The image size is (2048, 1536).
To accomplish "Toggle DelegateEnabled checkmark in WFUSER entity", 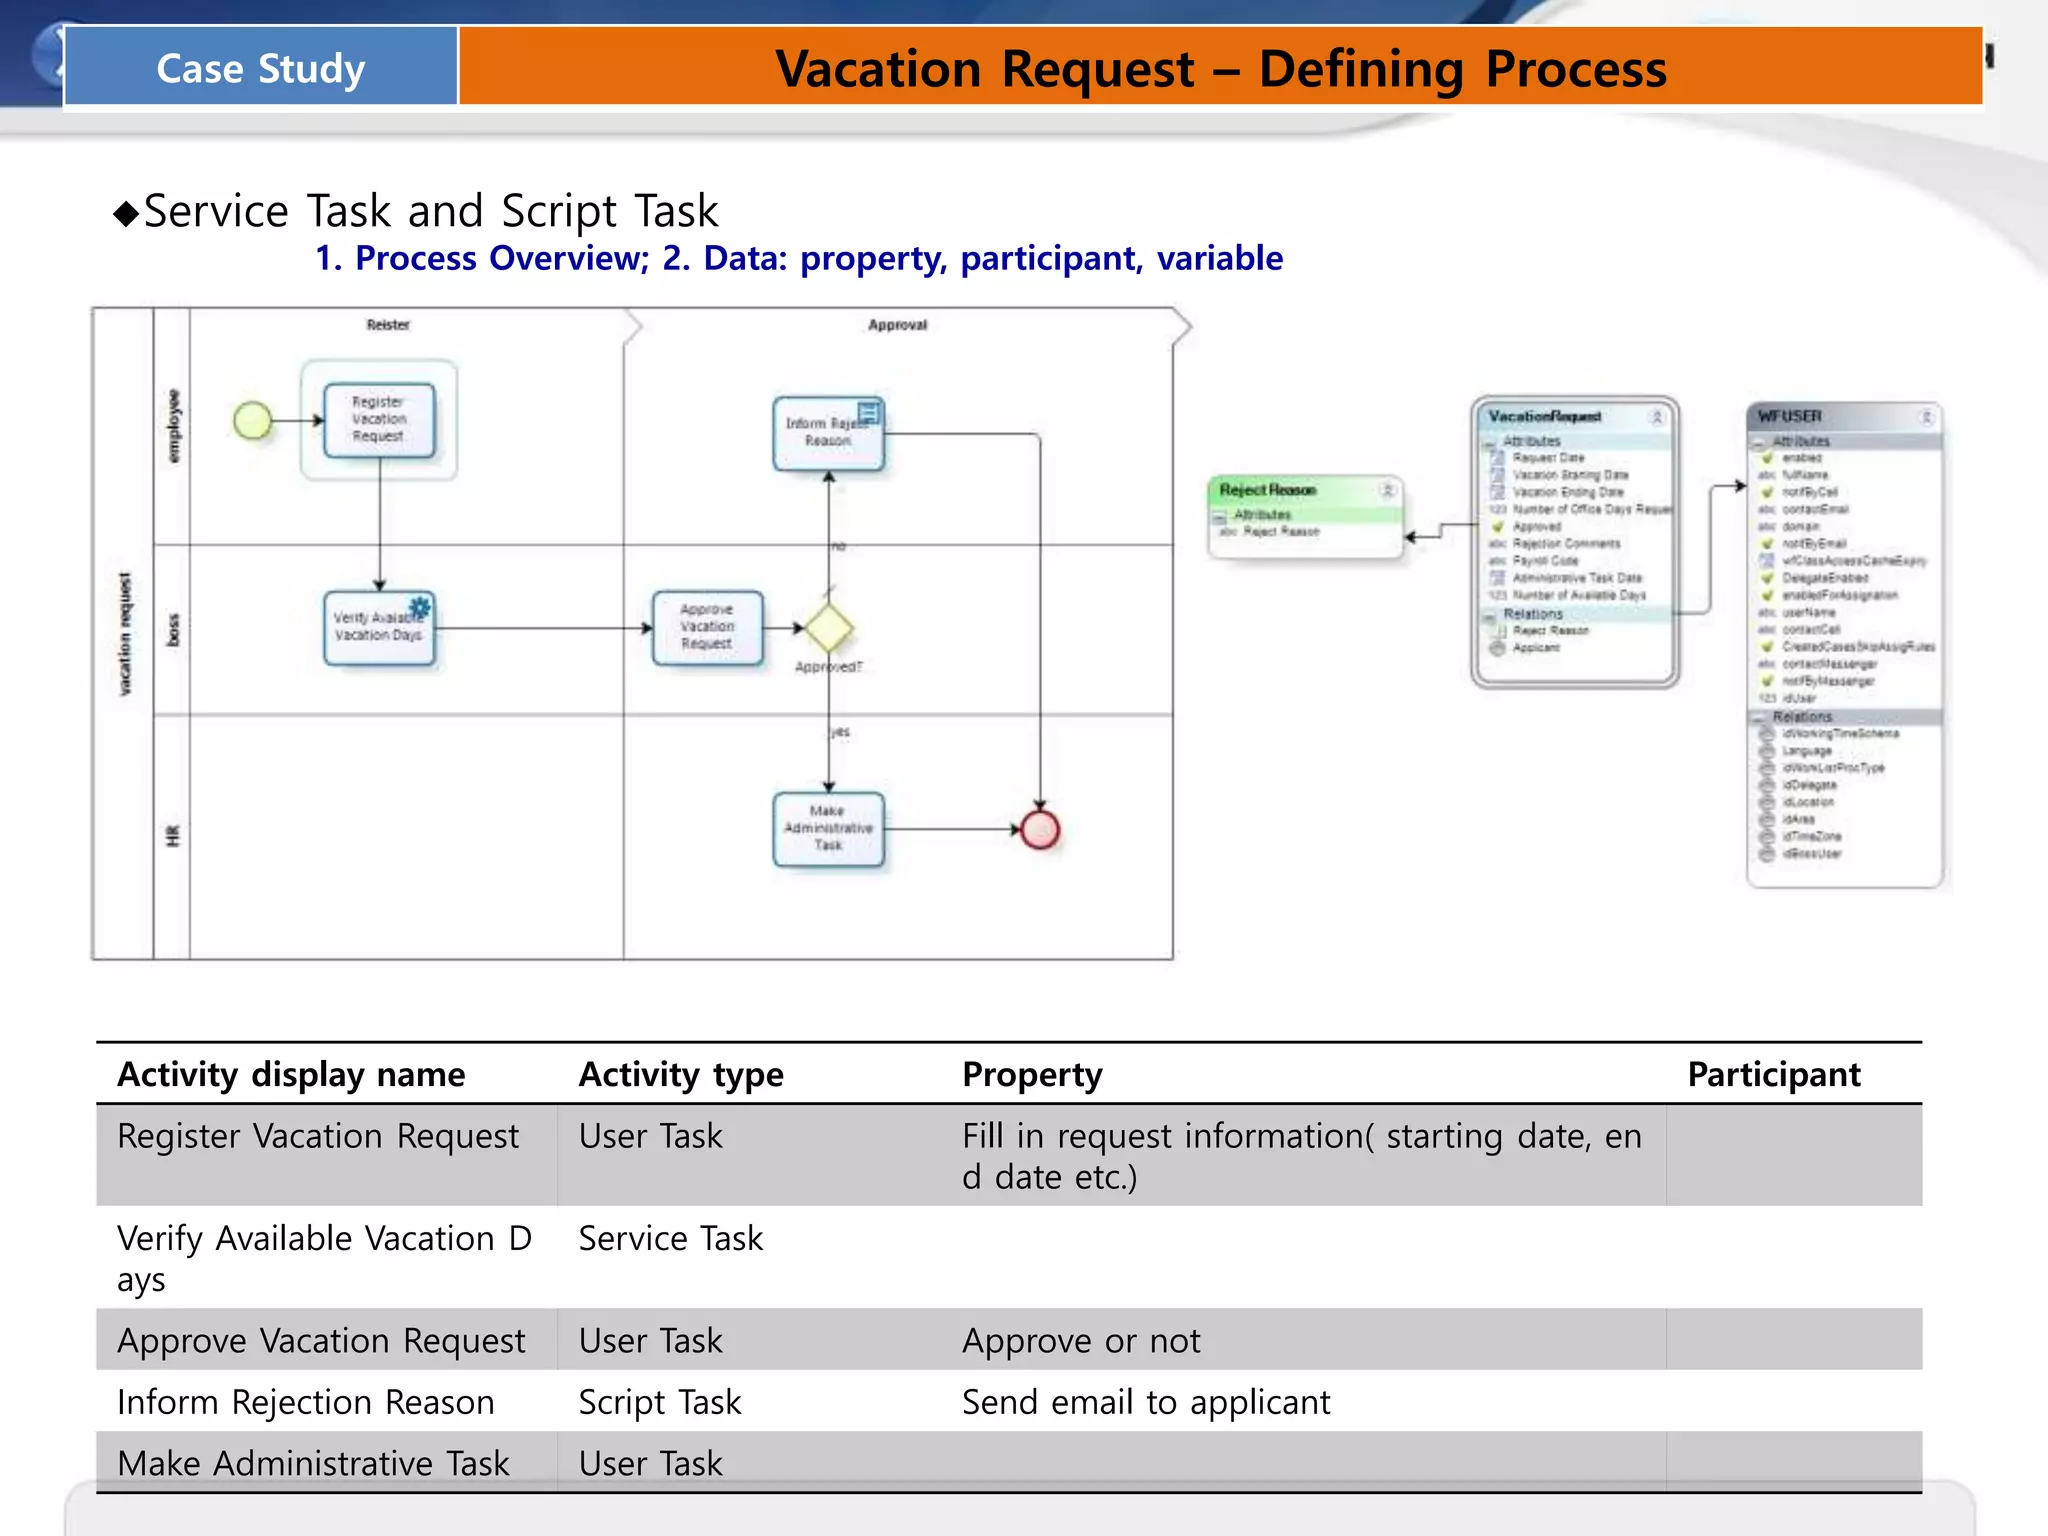I will [1767, 578].
